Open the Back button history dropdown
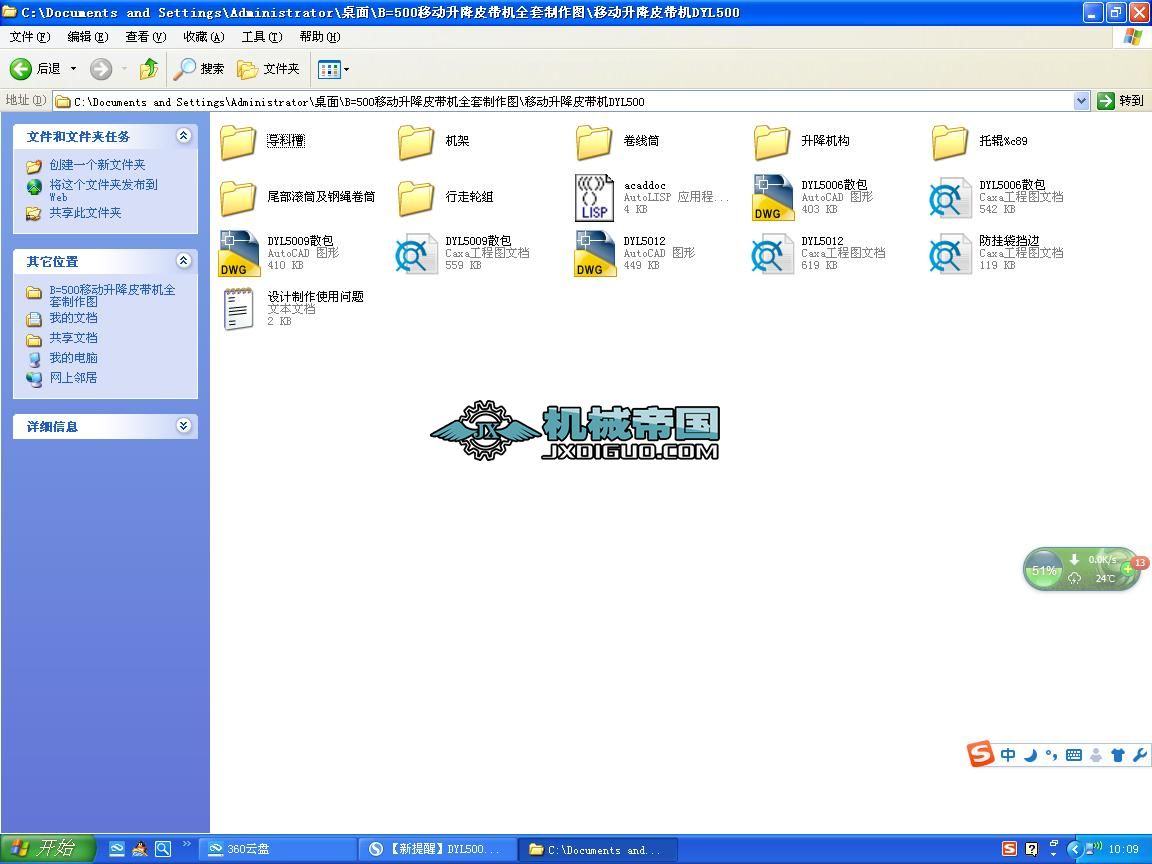 coord(73,69)
